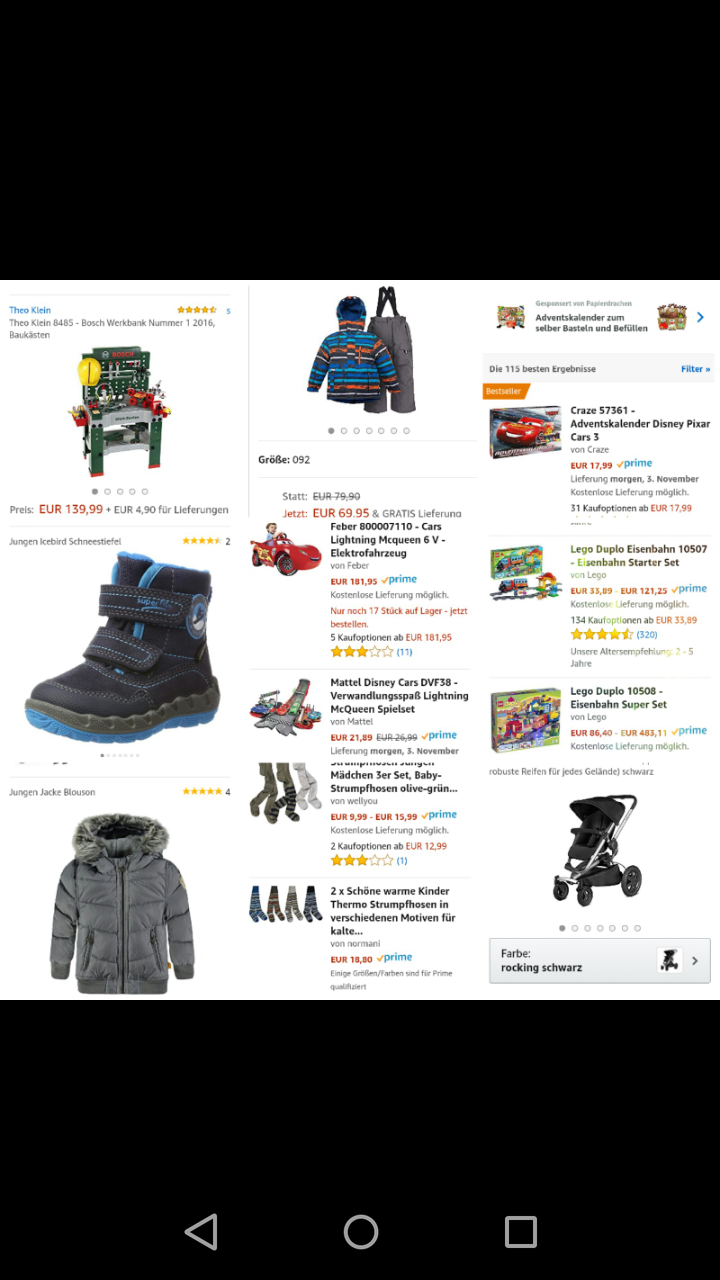Select second carousel dot under stroller

[x=574, y=928]
